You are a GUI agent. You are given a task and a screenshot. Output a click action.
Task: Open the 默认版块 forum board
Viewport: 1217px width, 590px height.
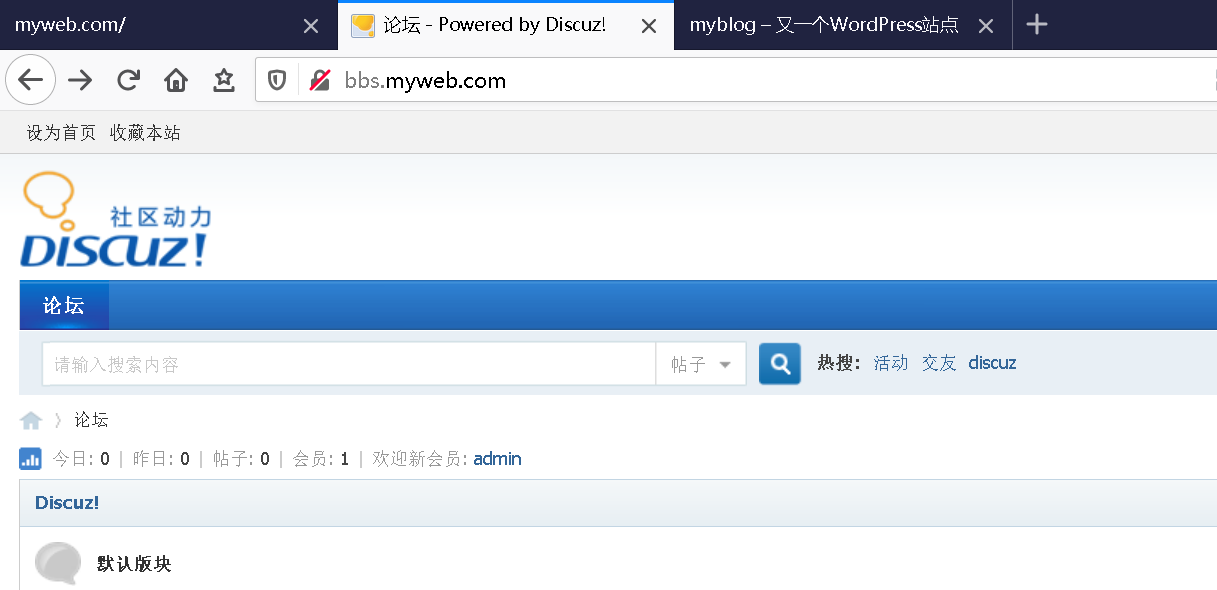pos(134,564)
